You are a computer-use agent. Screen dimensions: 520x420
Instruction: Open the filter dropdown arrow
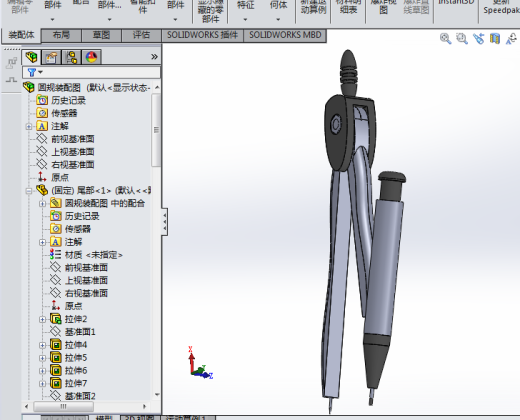click(x=41, y=72)
